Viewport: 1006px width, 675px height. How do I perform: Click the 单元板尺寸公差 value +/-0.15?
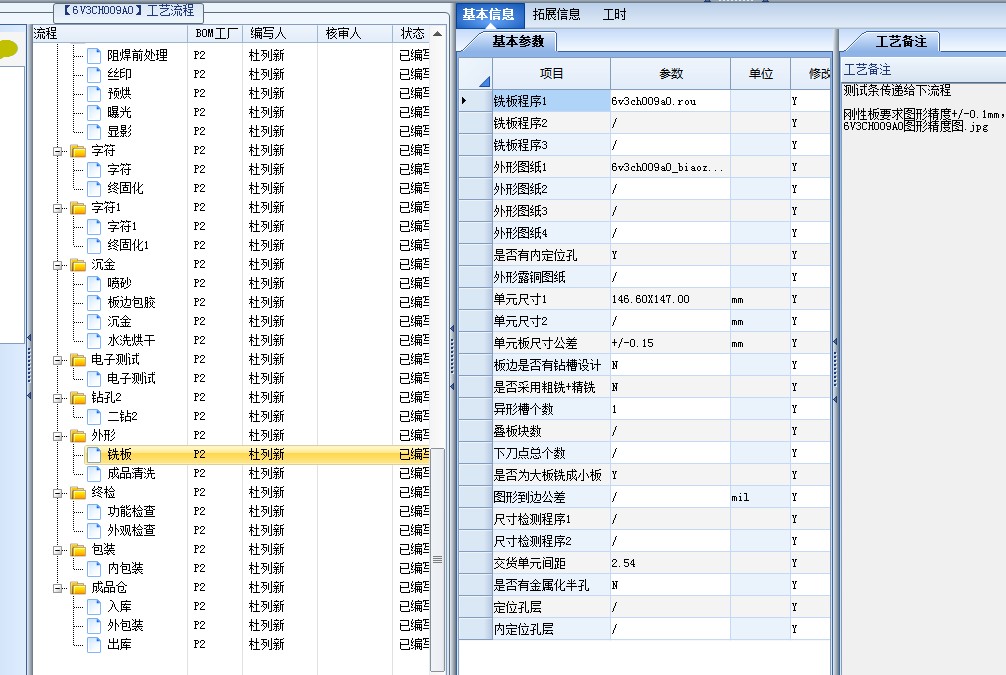[x=633, y=343]
